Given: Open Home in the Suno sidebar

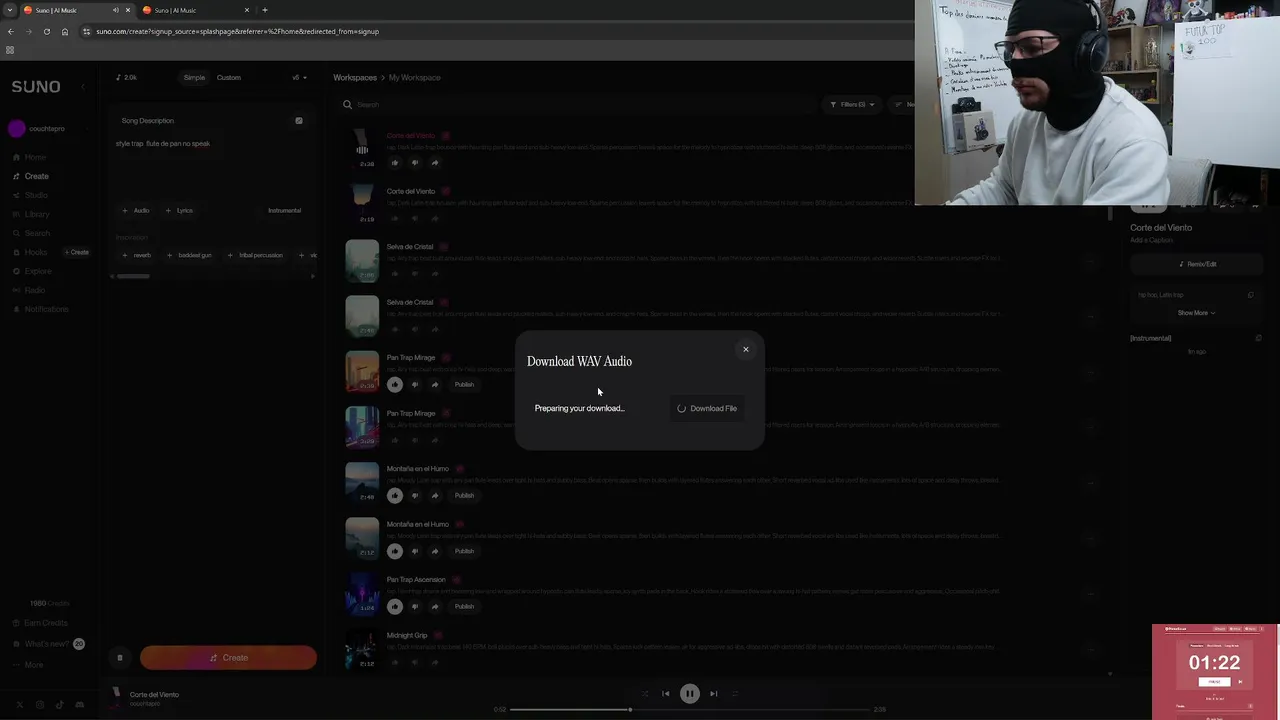Looking at the screenshot, I should [x=35, y=157].
